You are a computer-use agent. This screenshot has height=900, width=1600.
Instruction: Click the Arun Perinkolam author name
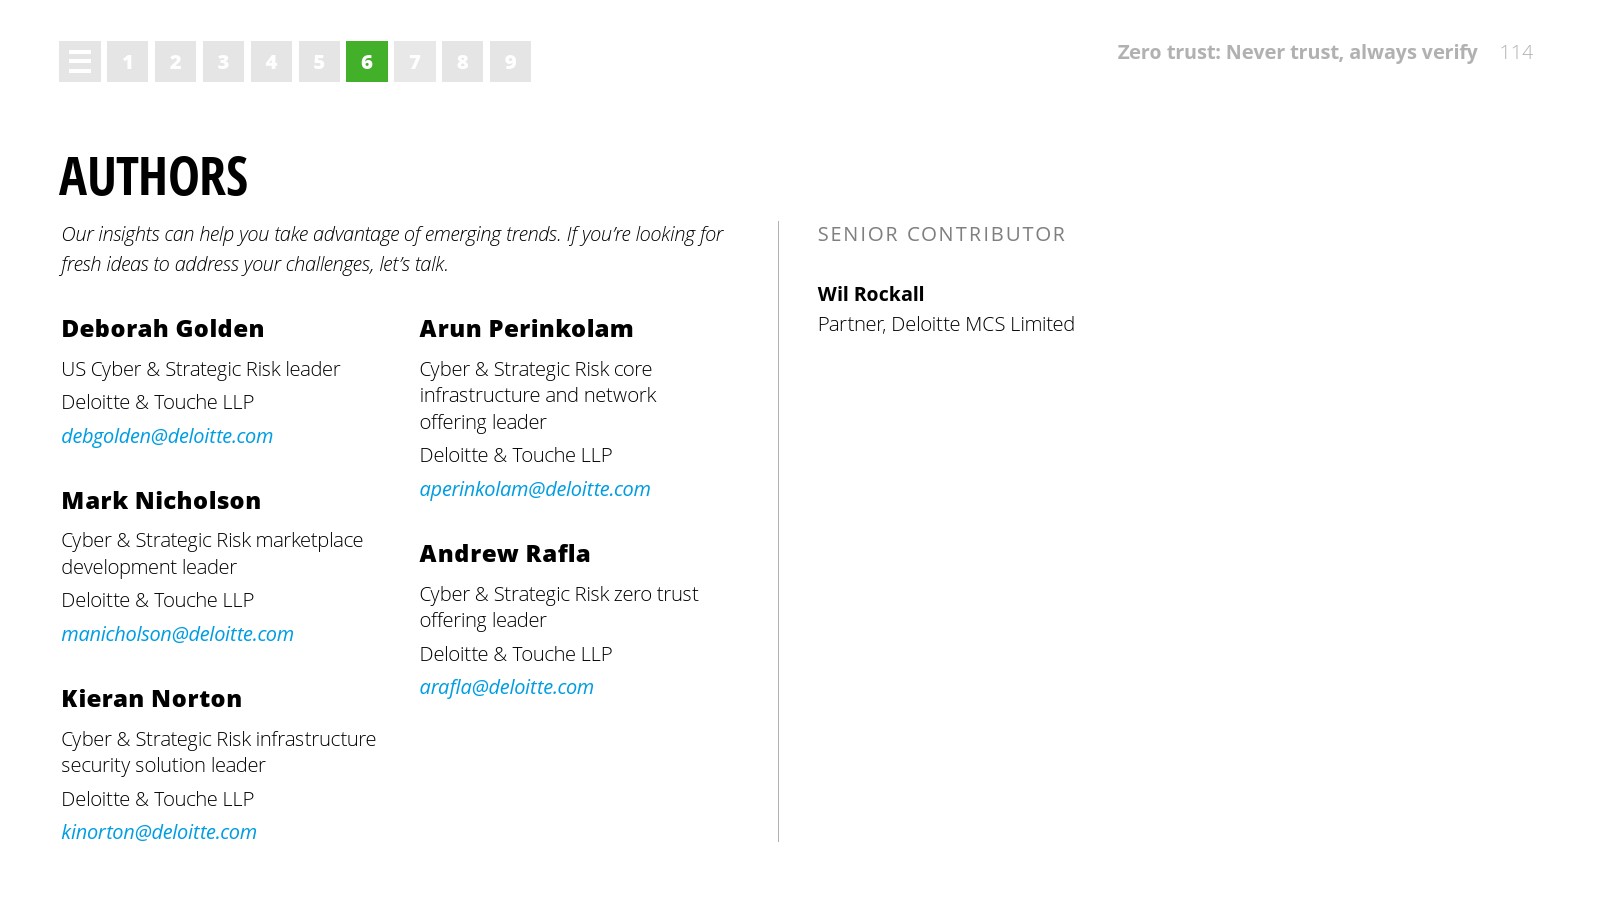(526, 329)
